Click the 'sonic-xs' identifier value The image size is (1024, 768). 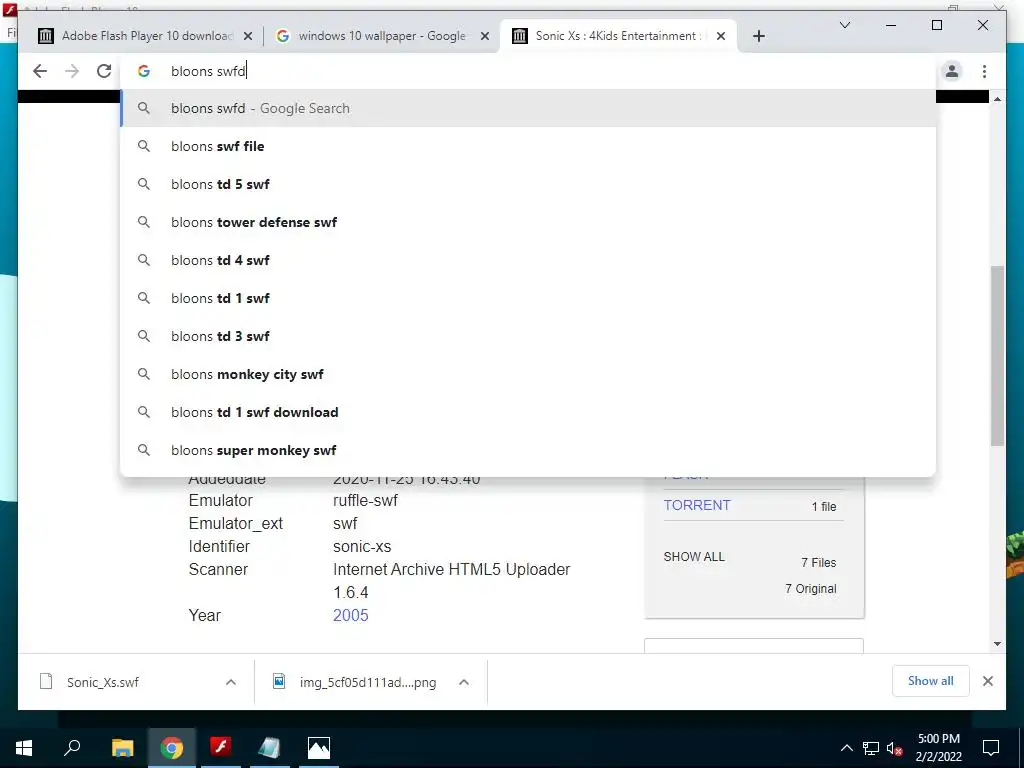tap(362, 547)
